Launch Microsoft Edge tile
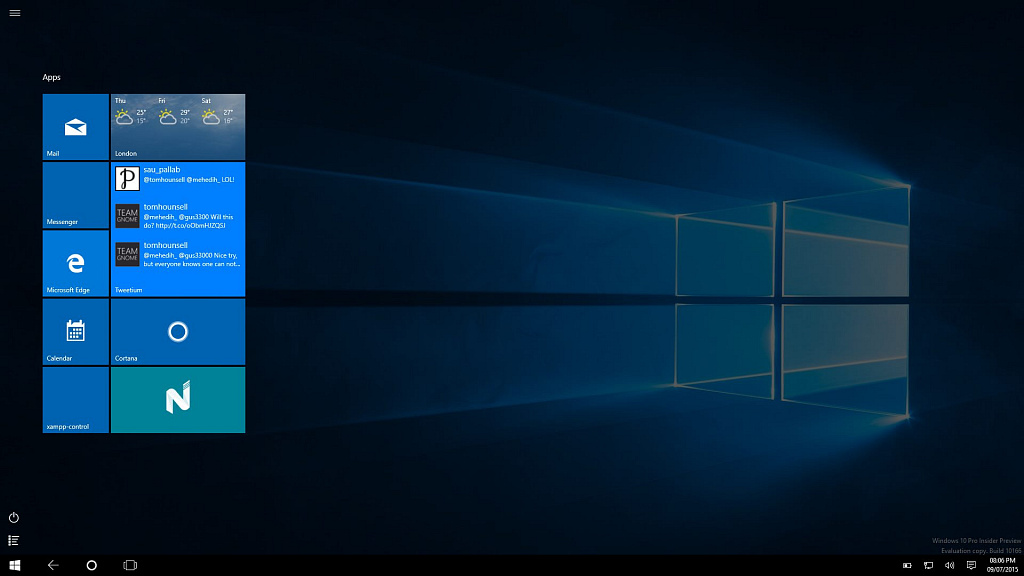This screenshot has height=576, width=1024. pos(76,263)
